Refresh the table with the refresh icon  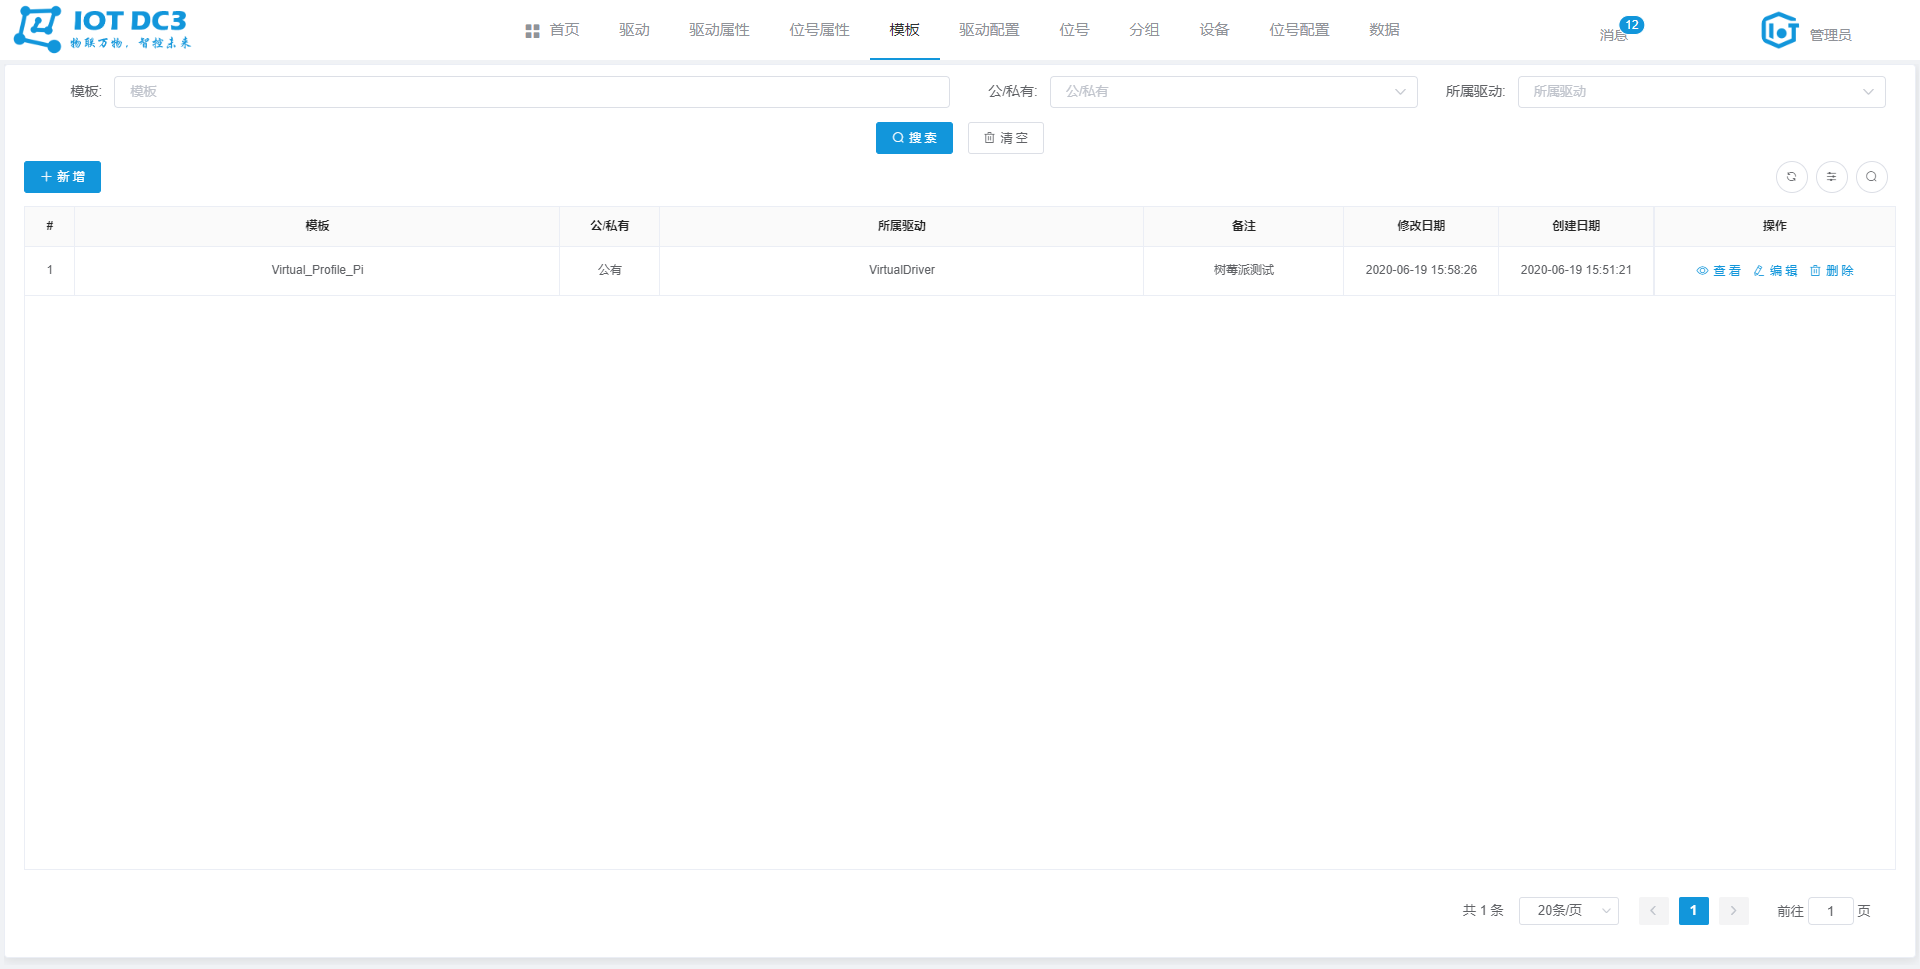tap(1791, 177)
